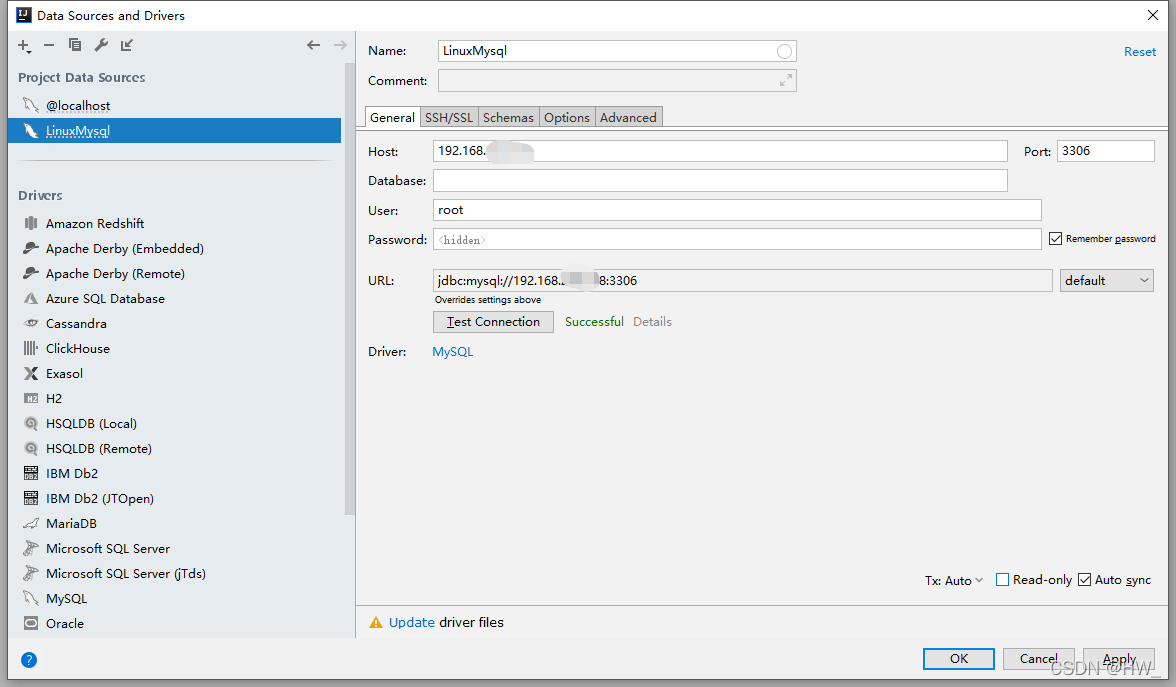This screenshot has width=1176, height=687.
Task: Open data source properties wrench icon
Action: tap(101, 45)
